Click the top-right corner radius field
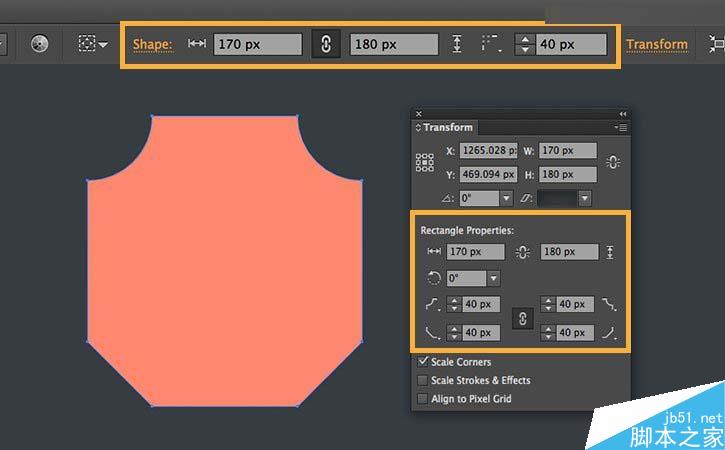The width and height of the screenshot is (725, 450). point(575,304)
